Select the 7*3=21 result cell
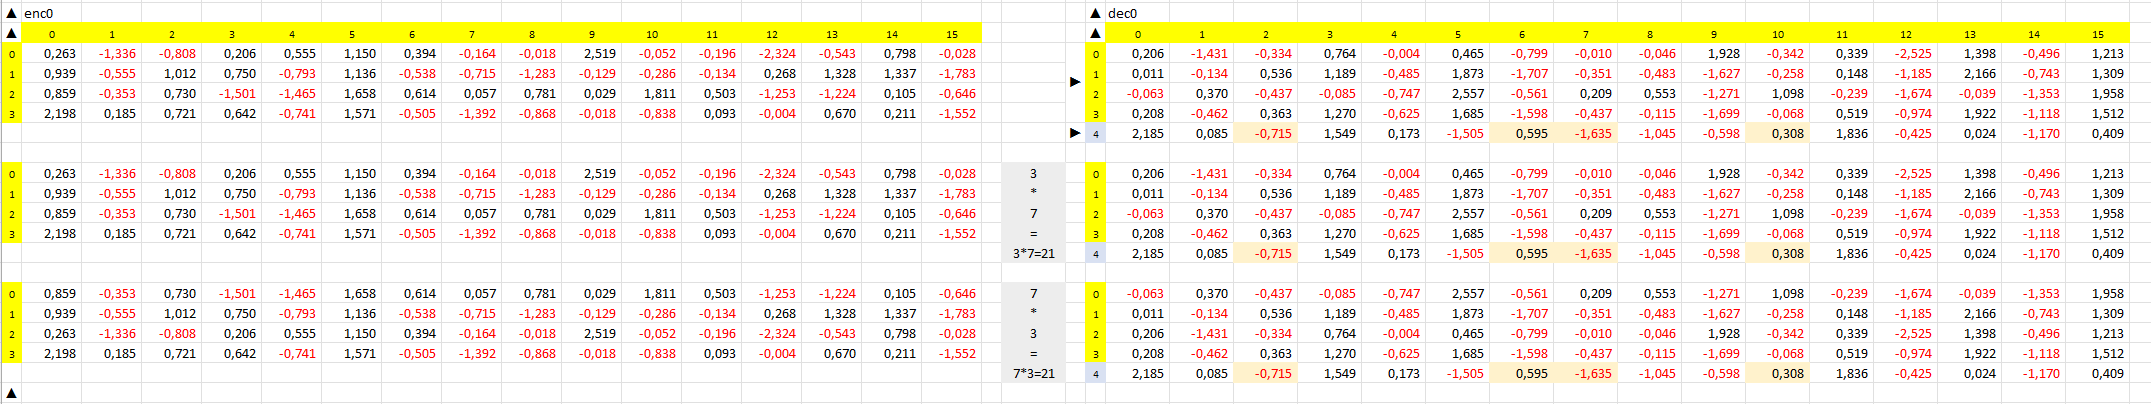The height and width of the screenshot is (404, 2151). point(1033,373)
